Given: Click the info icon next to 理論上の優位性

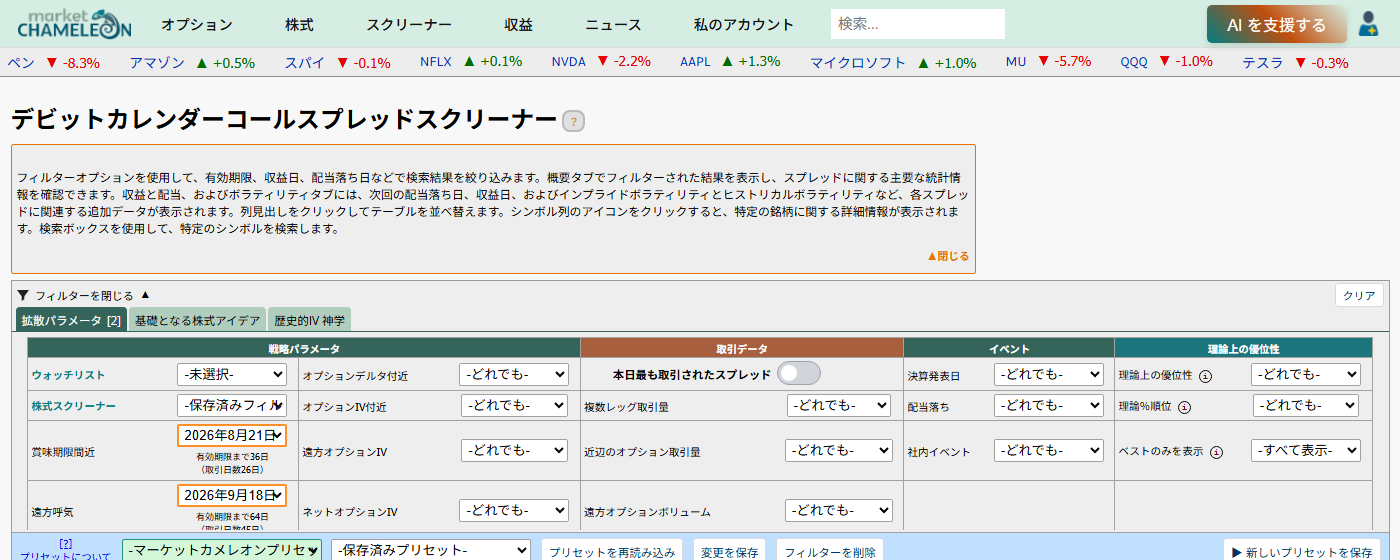Looking at the screenshot, I should pos(1205,376).
